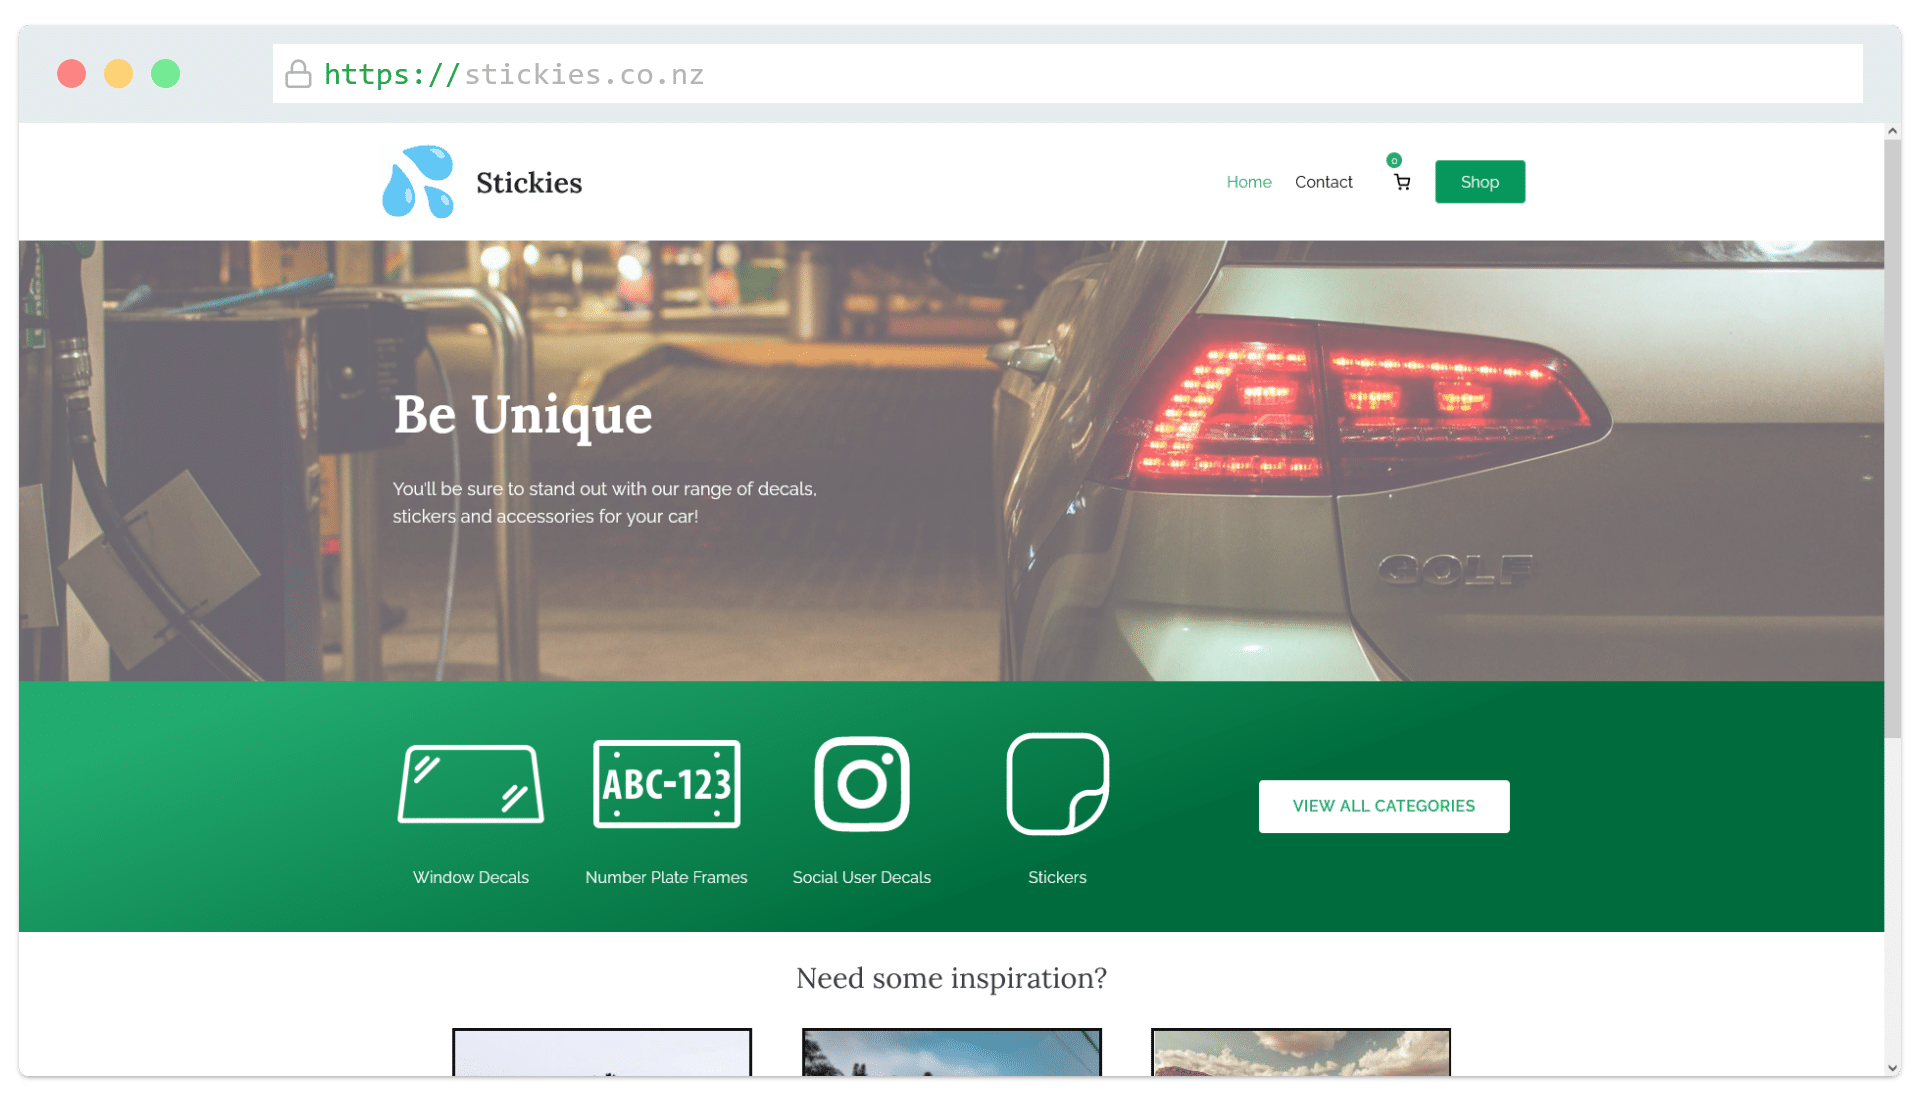The height and width of the screenshot is (1100, 1920).
Task: Select the Window Decals windshield icon
Action: [471, 784]
